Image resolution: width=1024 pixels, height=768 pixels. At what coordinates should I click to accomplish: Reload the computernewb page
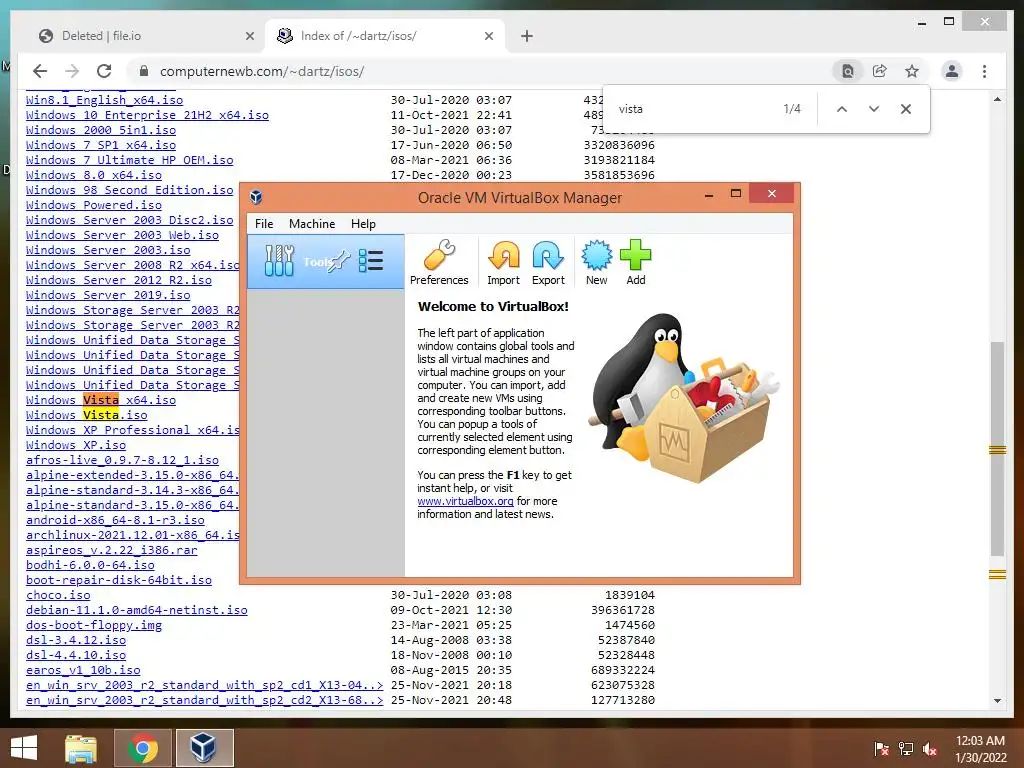click(x=104, y=71)
